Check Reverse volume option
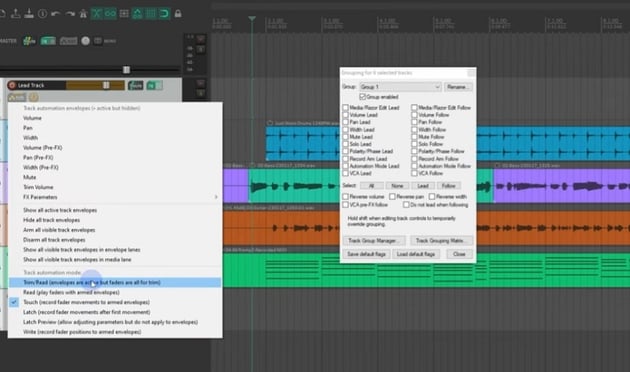Screen dimensions: 630x372 (x=346, y=197)
